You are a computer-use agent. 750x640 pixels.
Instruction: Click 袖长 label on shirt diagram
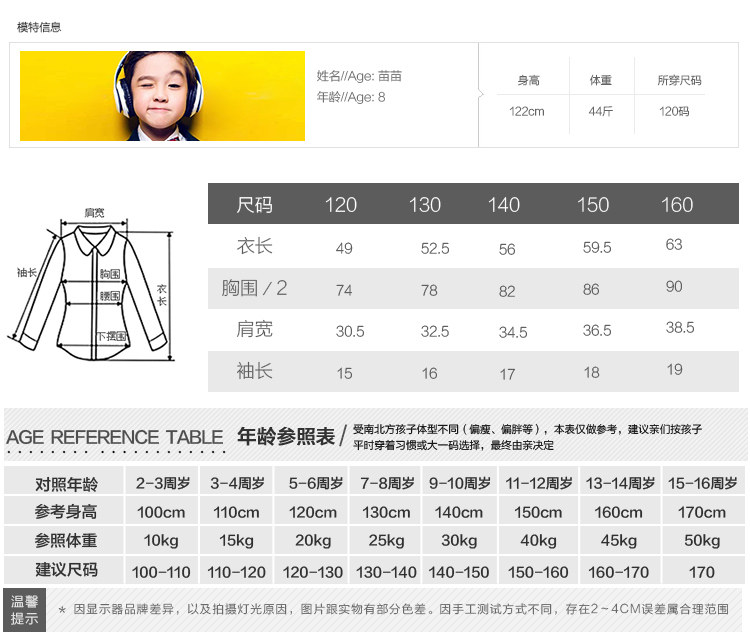(x=27, y=273)
